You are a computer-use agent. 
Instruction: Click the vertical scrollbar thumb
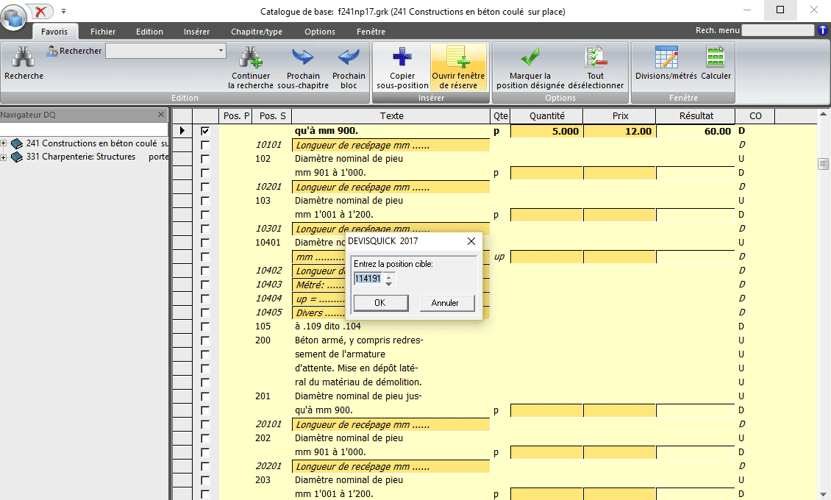pyautogui.click(x=823, y=164)
